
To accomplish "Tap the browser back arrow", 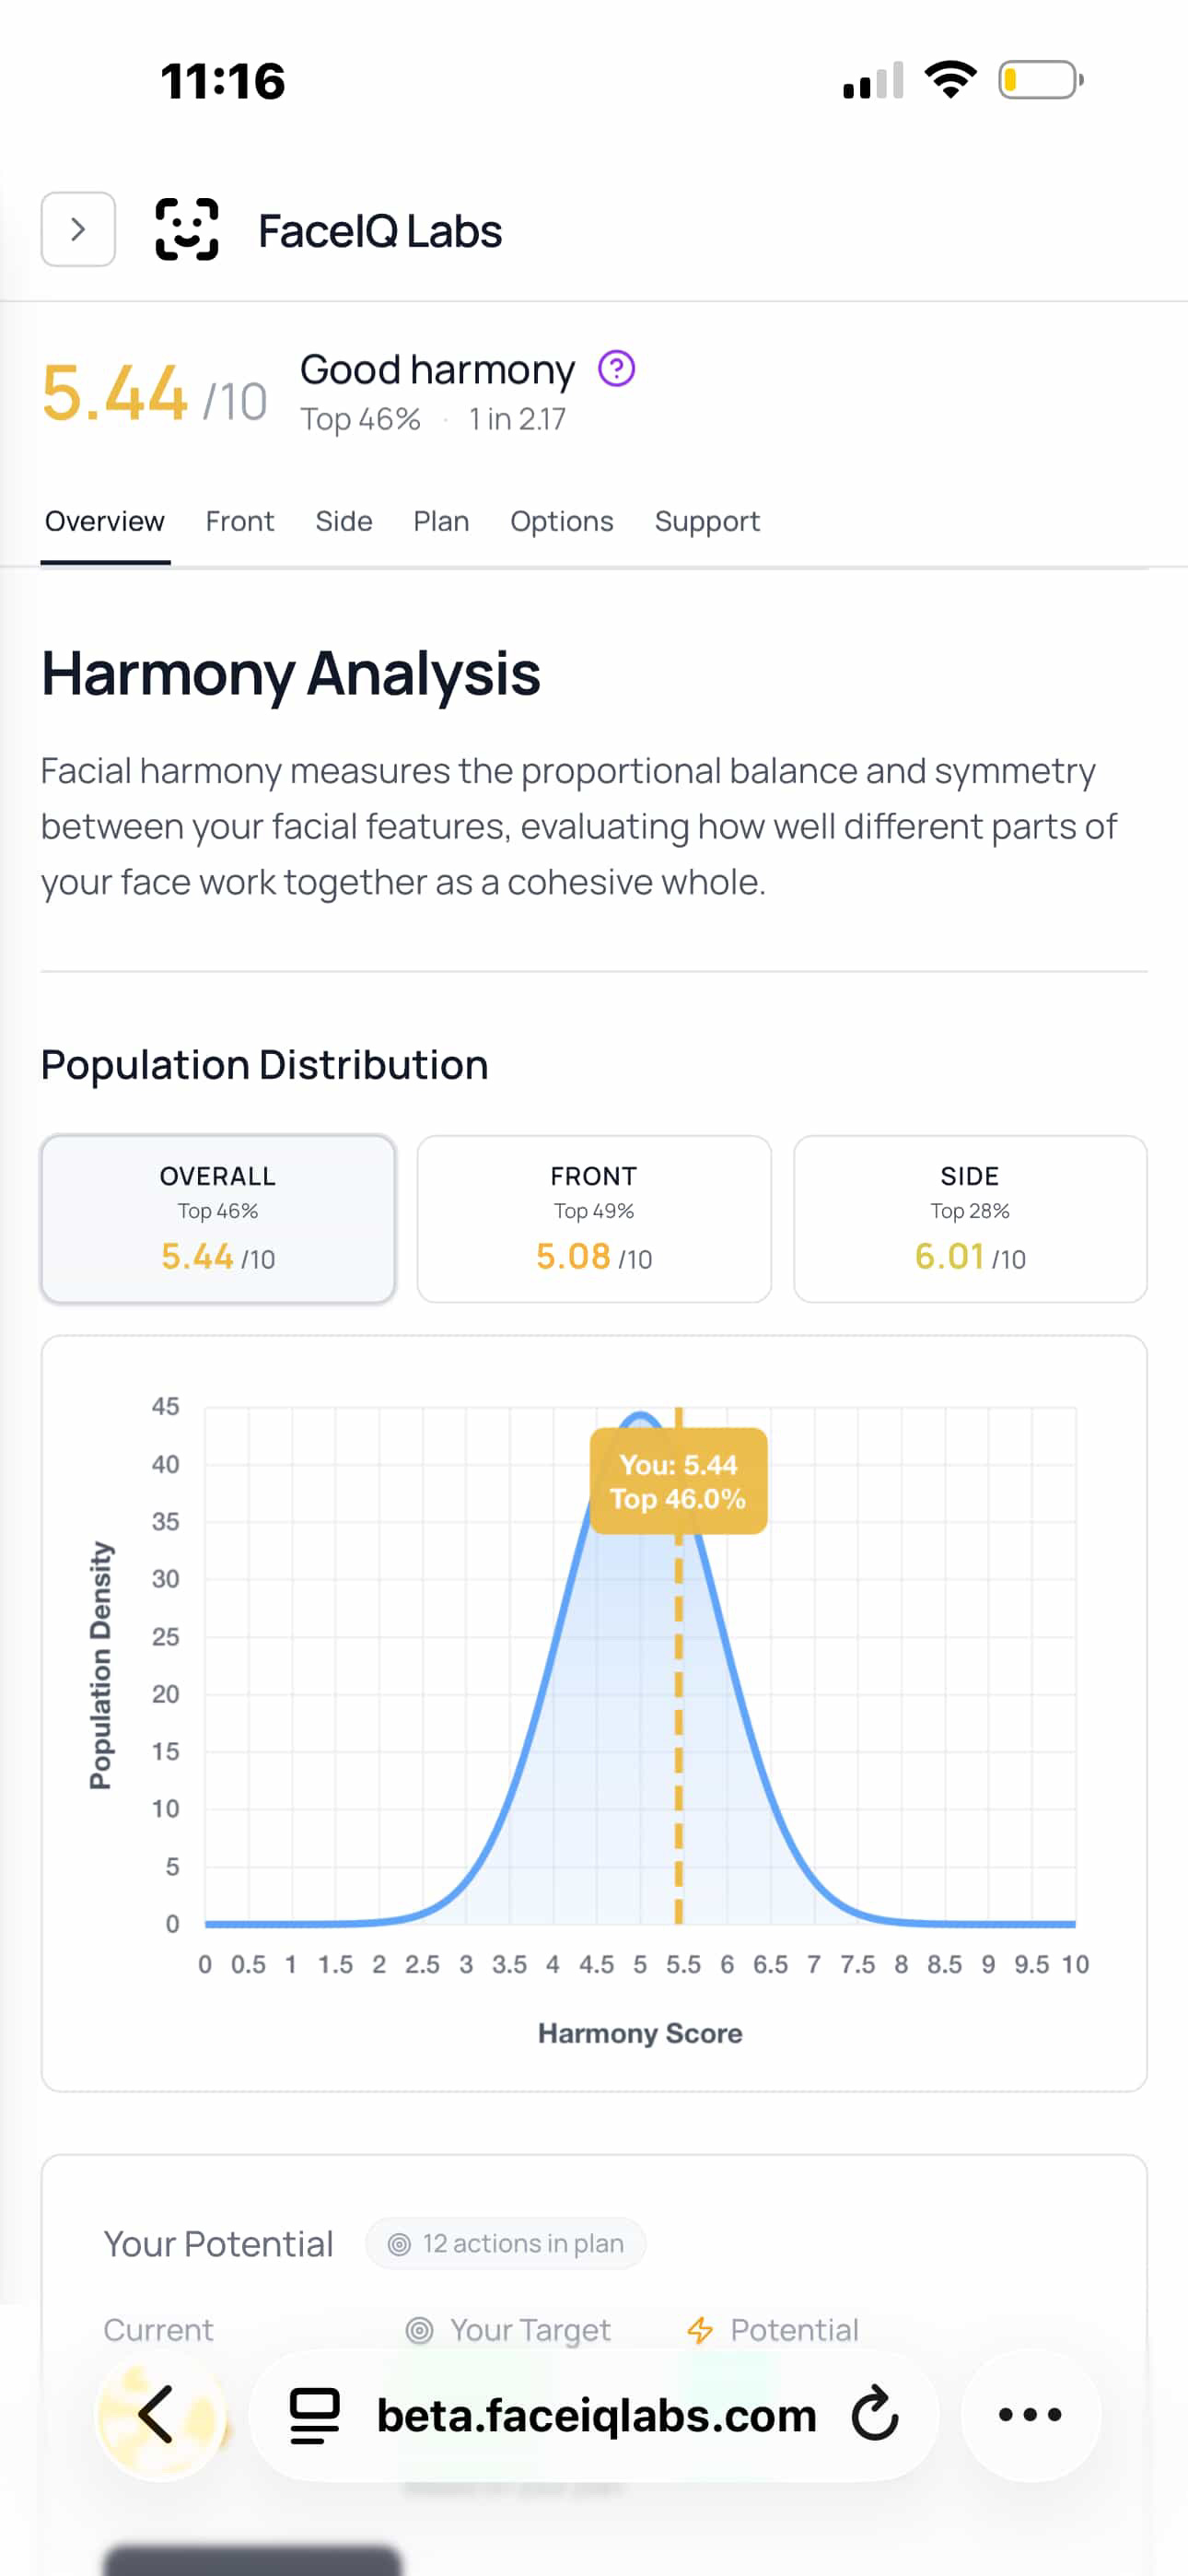I will pos(157,2414).
